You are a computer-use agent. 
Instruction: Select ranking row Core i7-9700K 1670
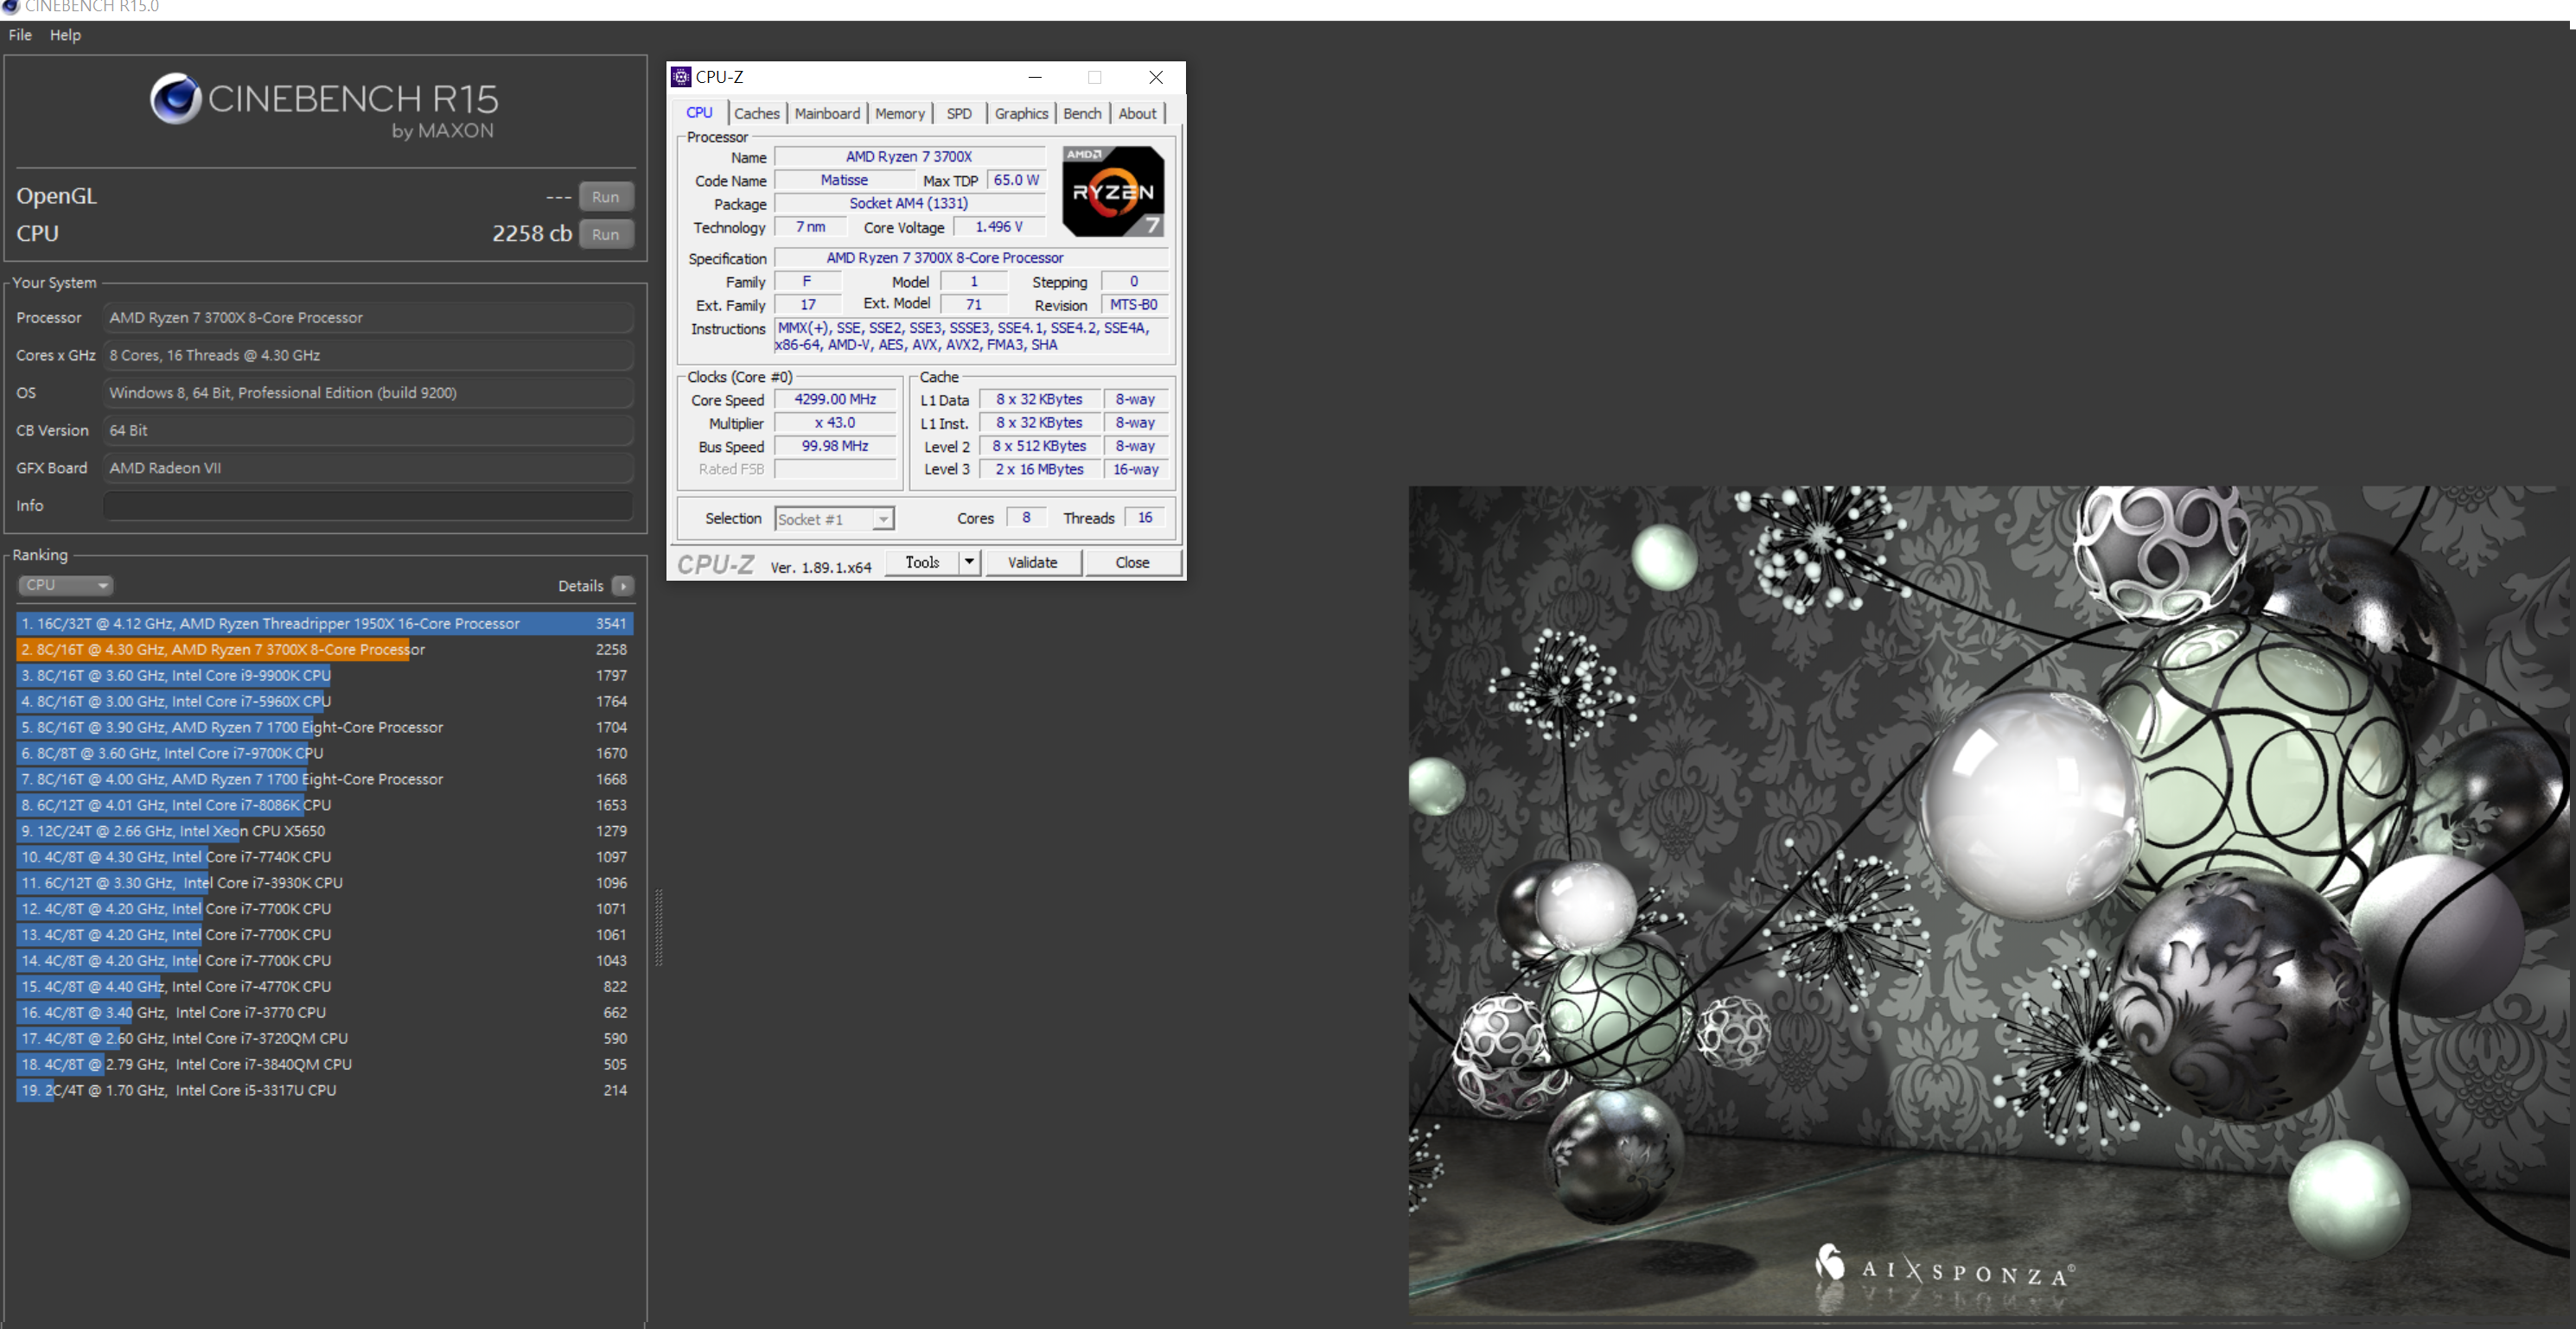click(x=324, y=754)
